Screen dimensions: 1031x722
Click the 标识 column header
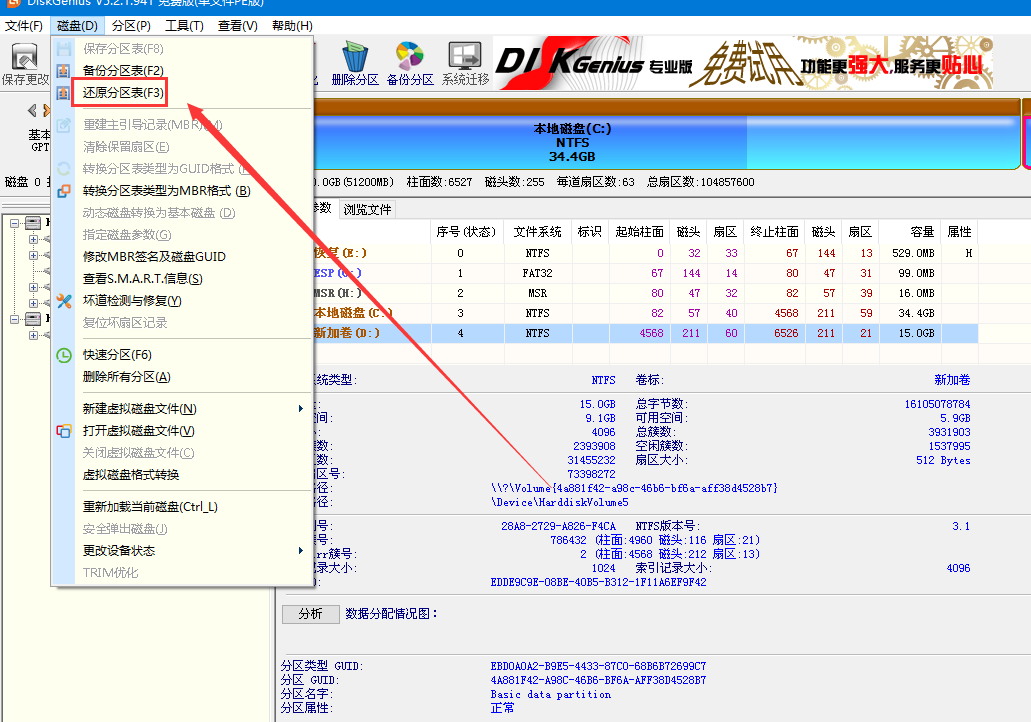pos(590,231)
